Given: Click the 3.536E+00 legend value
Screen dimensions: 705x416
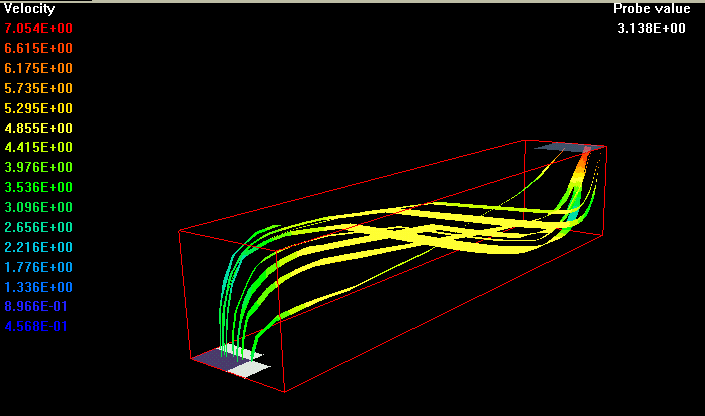Looking at the screenshot, I should tap(38, 188).
